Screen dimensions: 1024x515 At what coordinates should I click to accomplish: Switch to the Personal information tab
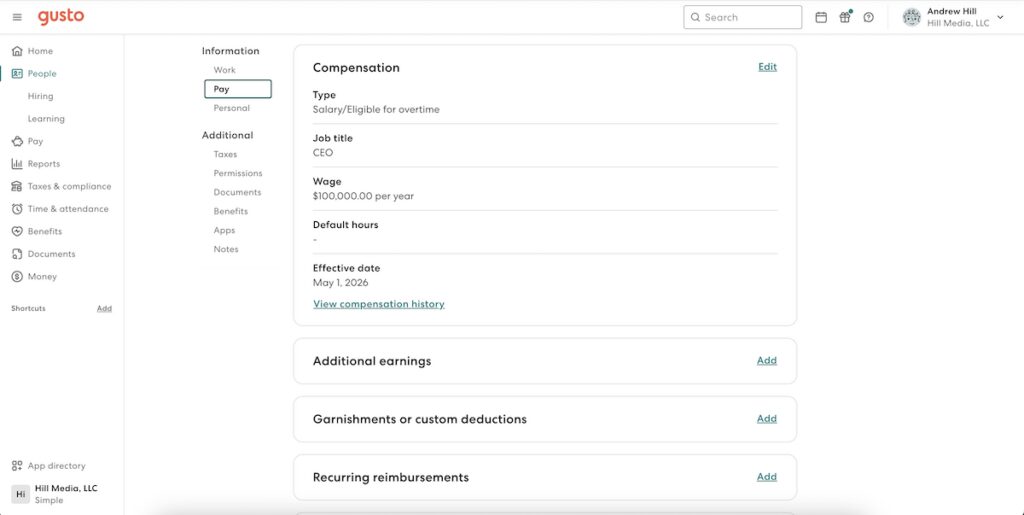(x=231, y=108)
